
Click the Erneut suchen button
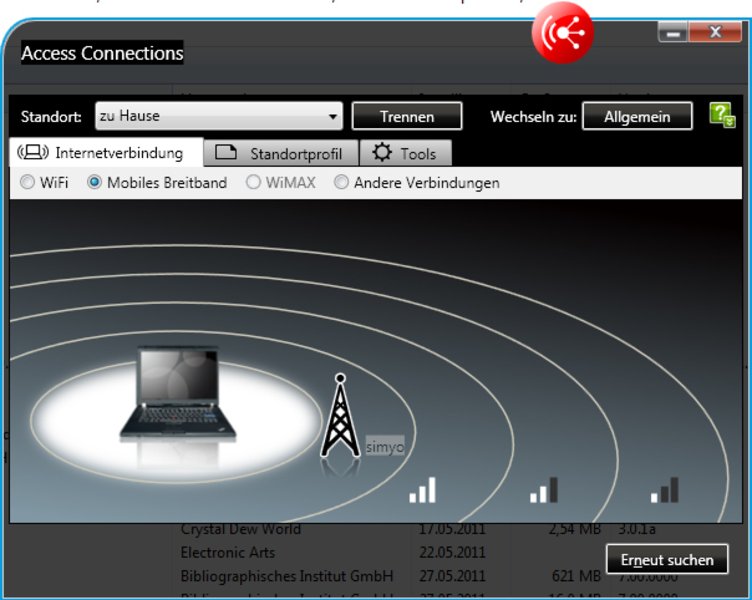[x=667, y=559]
